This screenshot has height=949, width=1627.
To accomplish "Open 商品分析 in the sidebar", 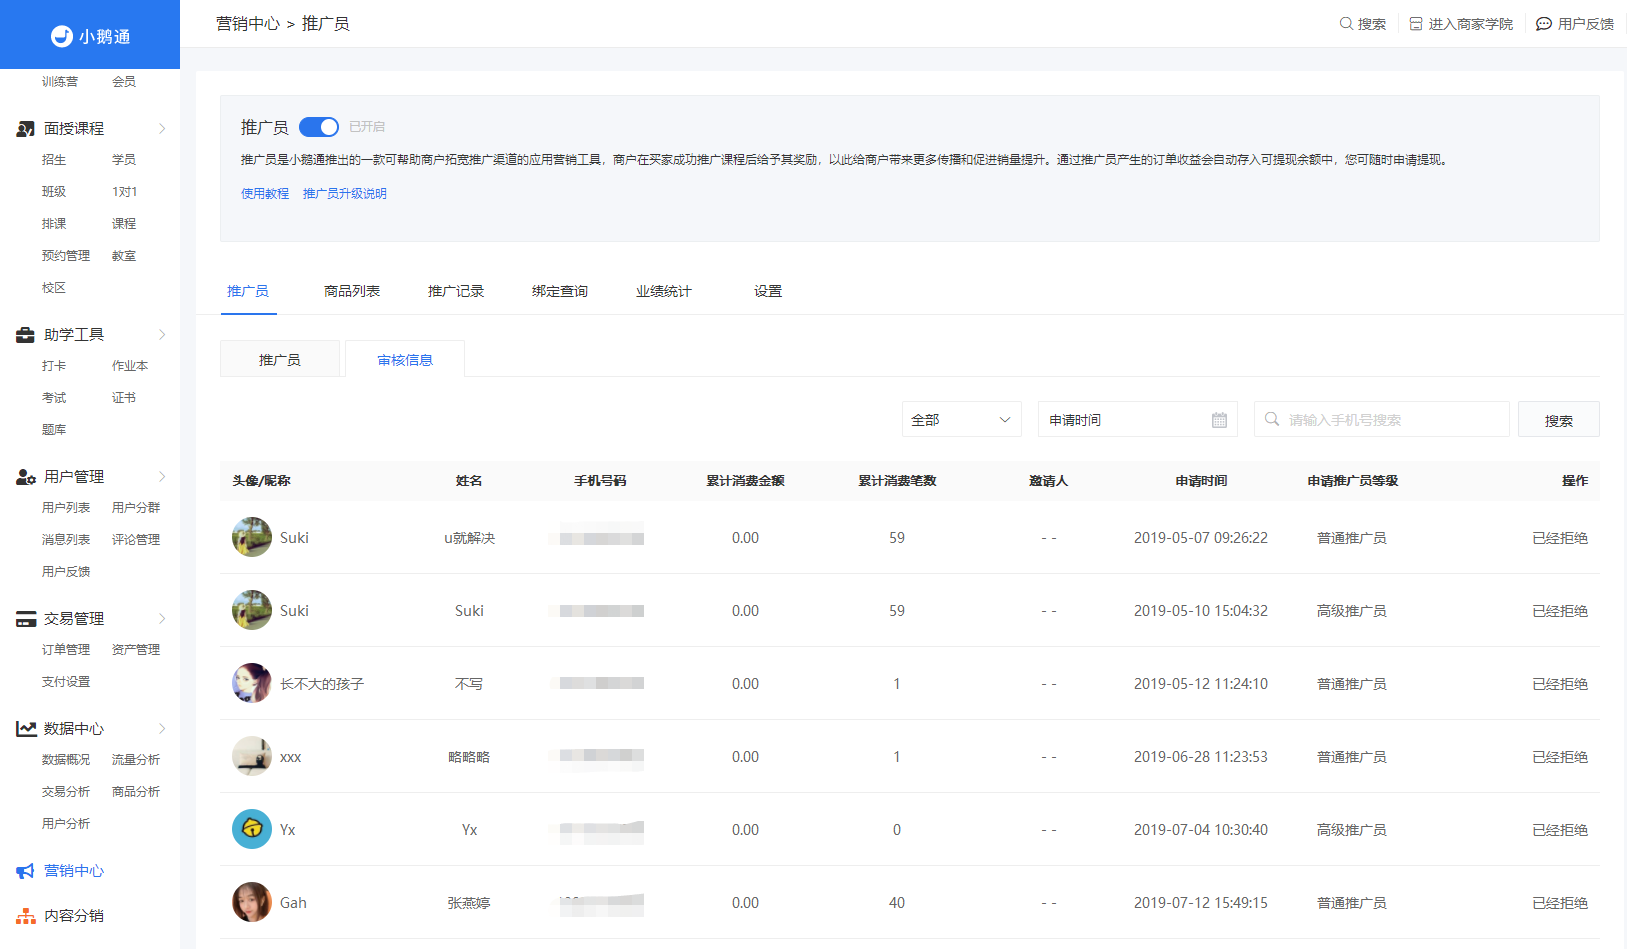I will (x=136, y=792).
